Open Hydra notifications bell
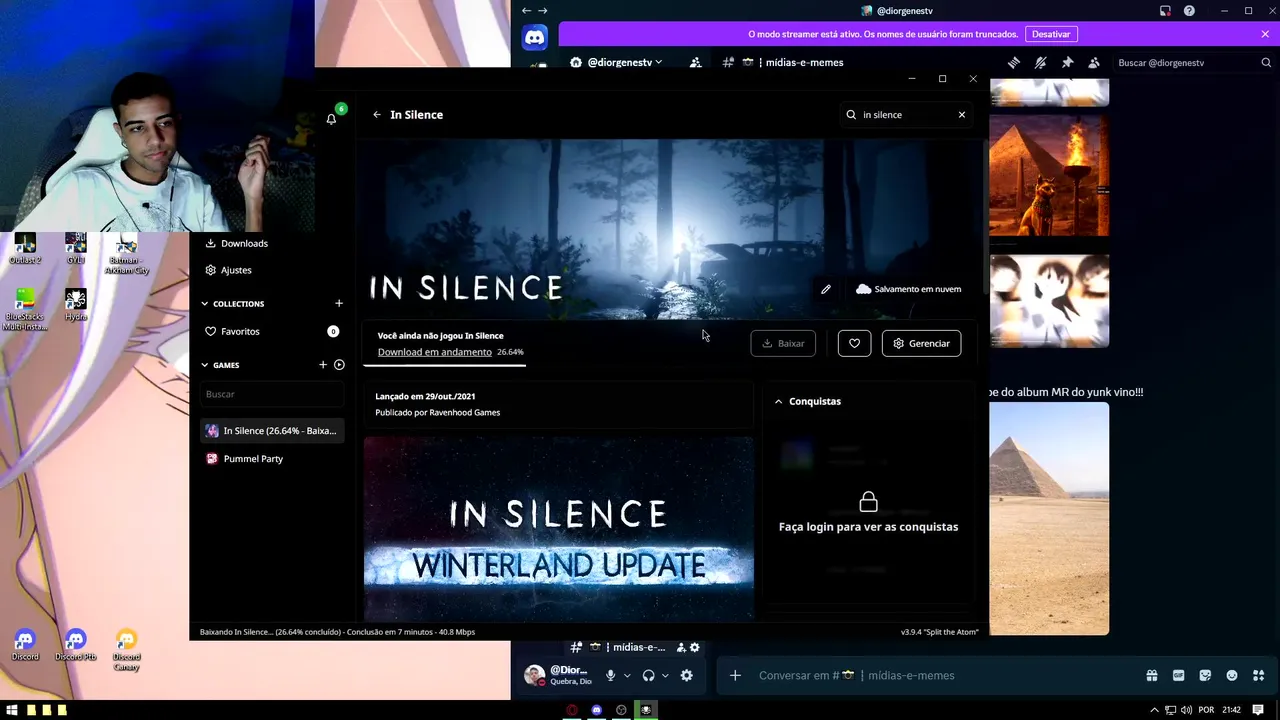Screen dimensions: 1280x720 (331, 119)
